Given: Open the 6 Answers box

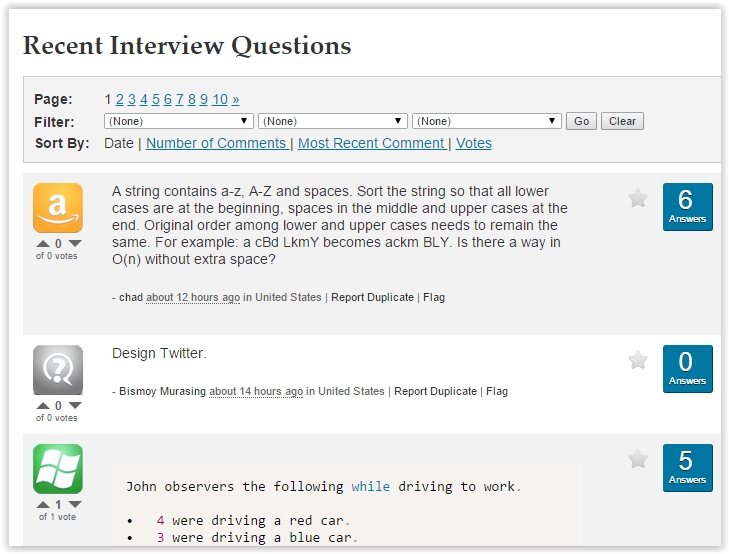Looking at the screenshot, I should (x=687, y=206).
